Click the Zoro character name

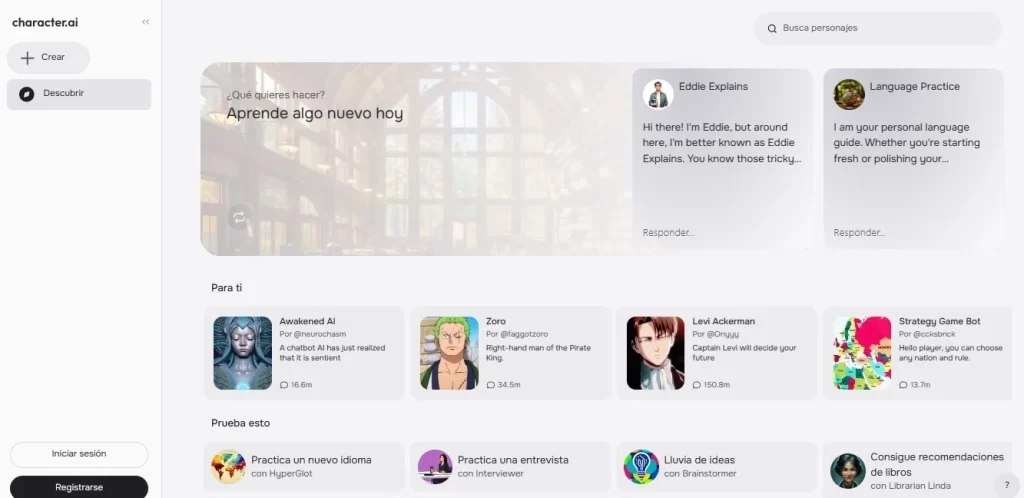click(x=496, y=321)
